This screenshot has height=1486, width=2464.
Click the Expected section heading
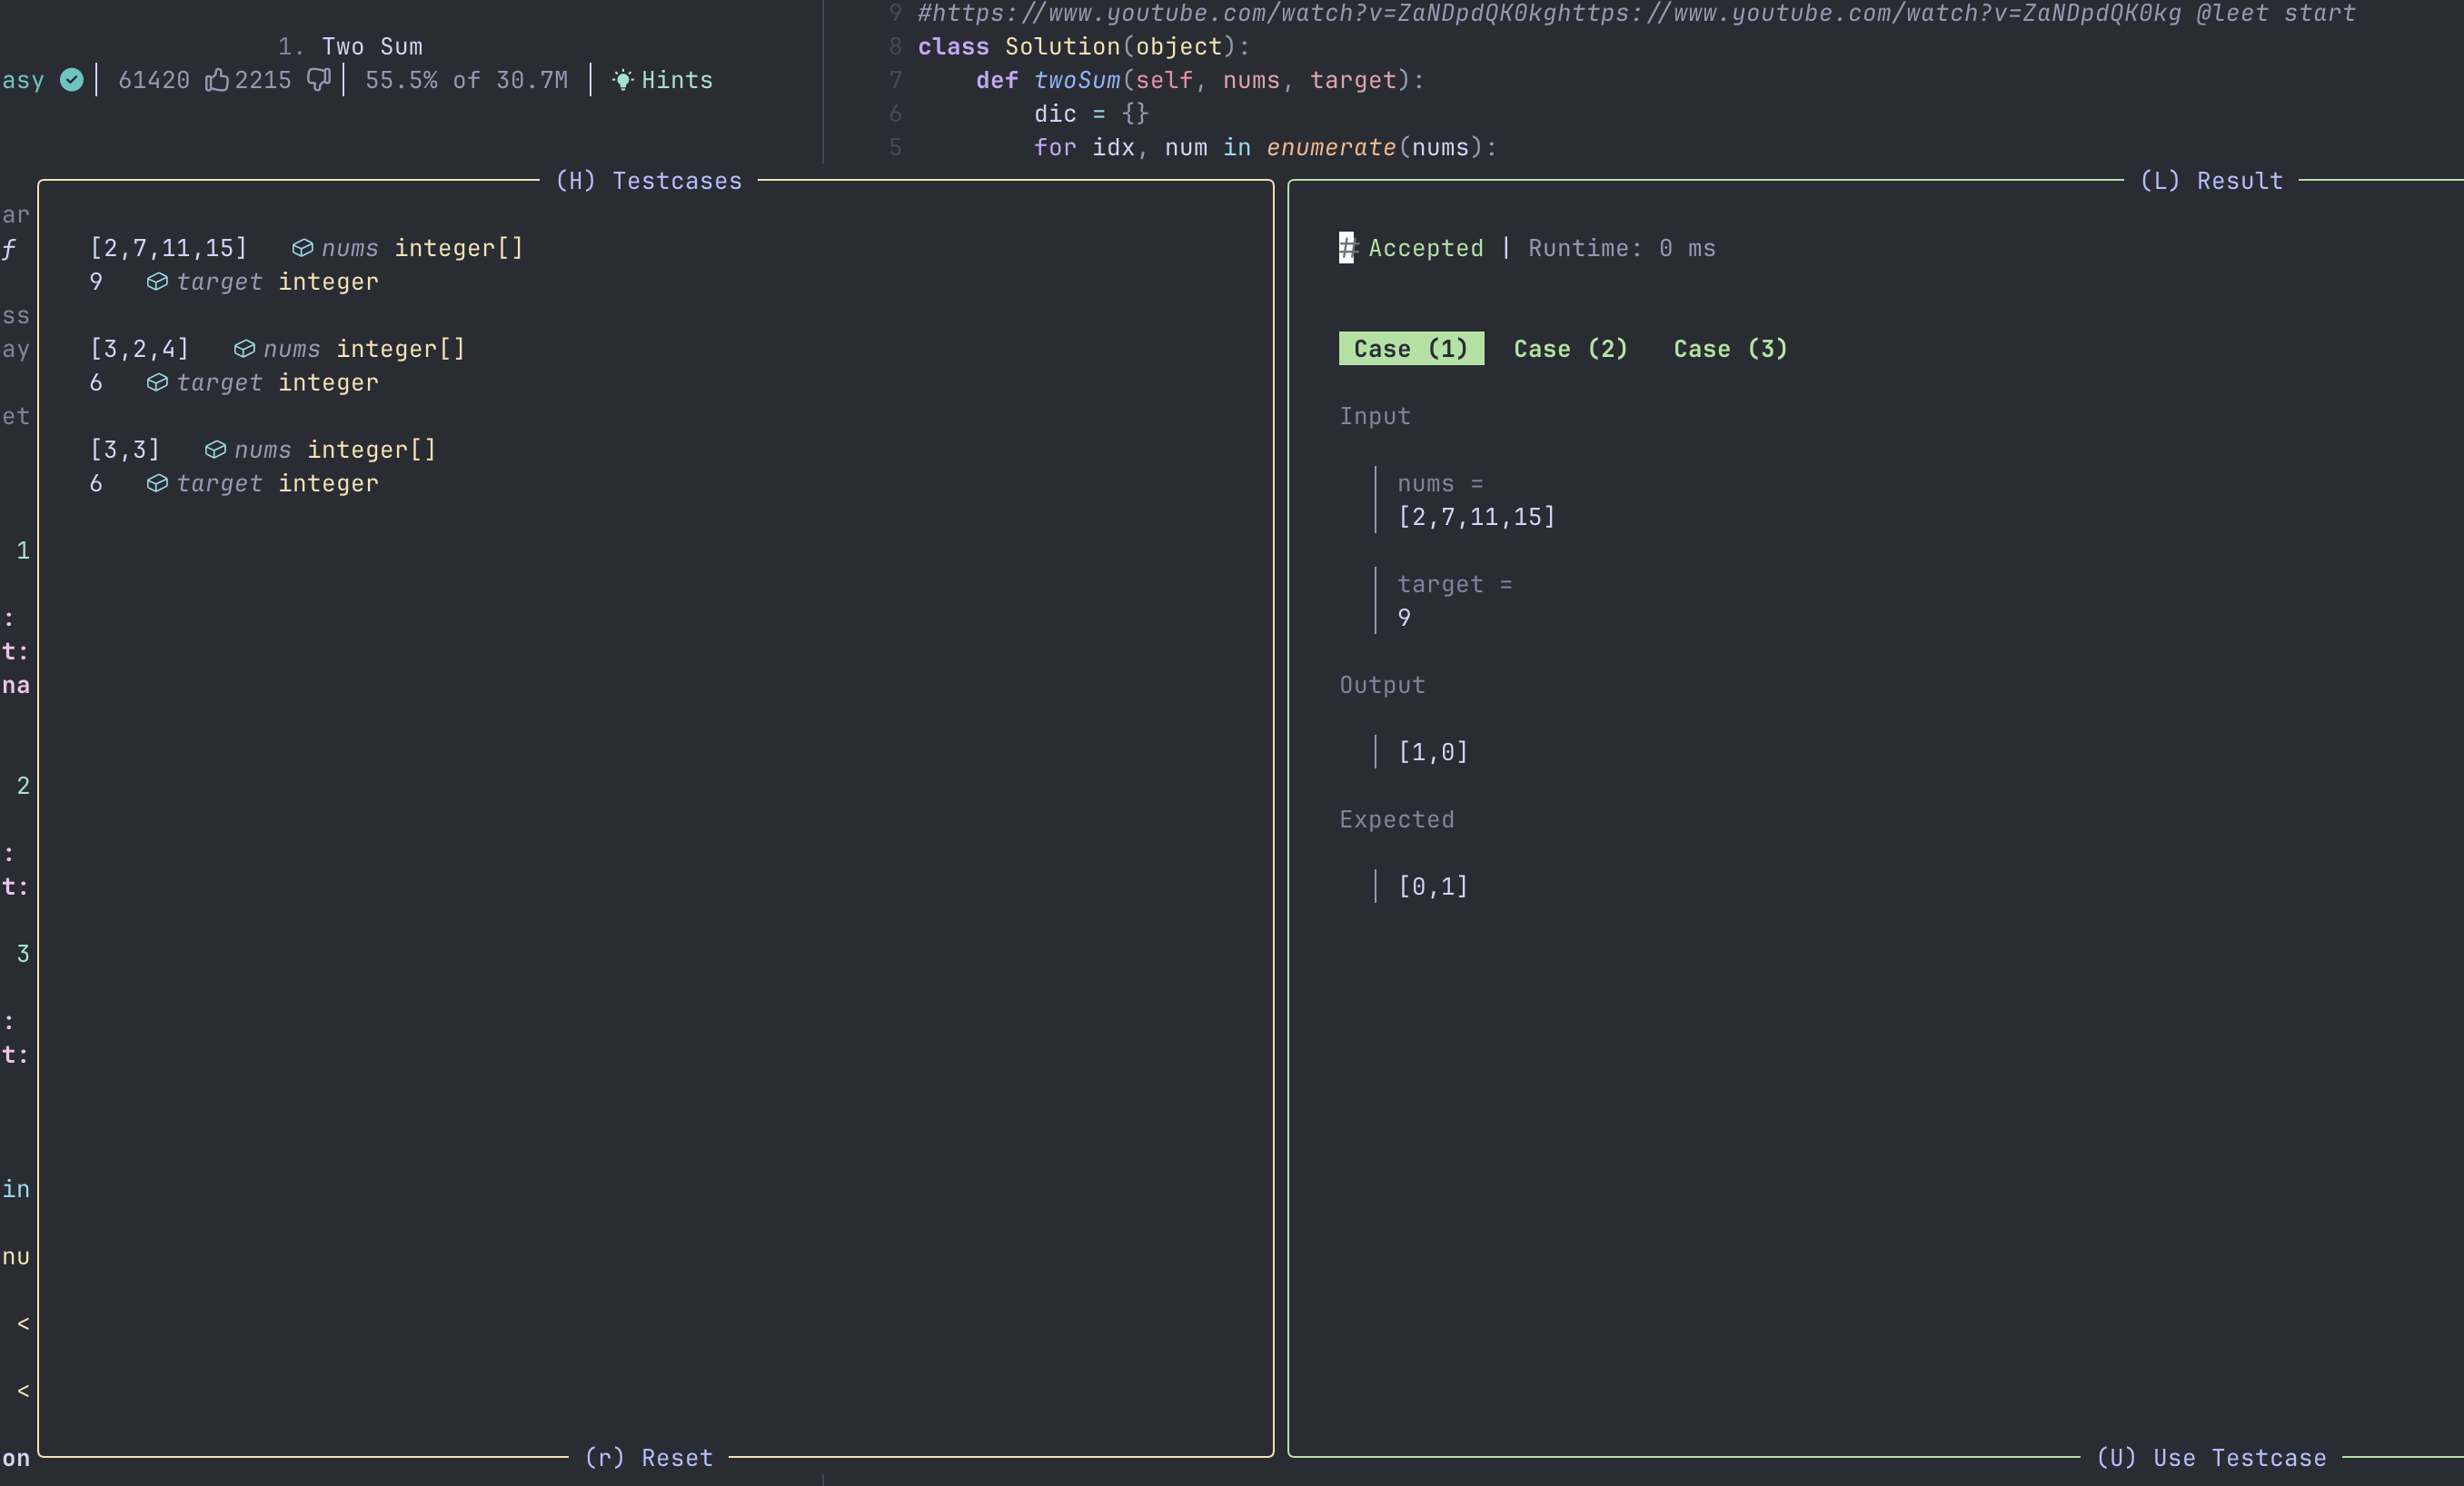click(x=1397, y=819)
